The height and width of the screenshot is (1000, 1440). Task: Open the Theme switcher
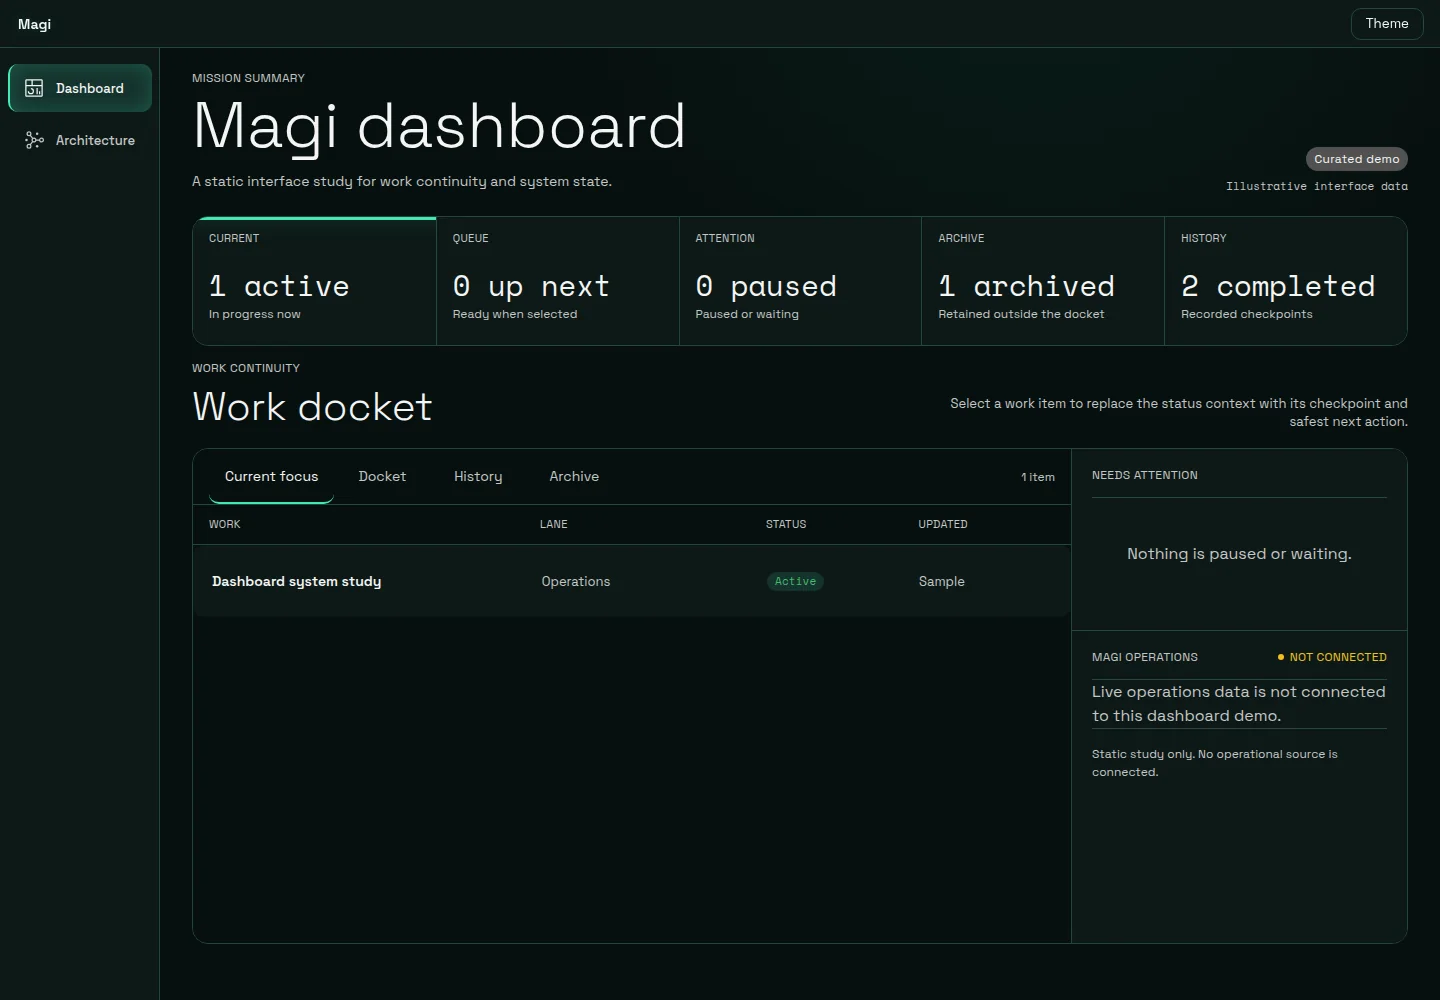1387,23
